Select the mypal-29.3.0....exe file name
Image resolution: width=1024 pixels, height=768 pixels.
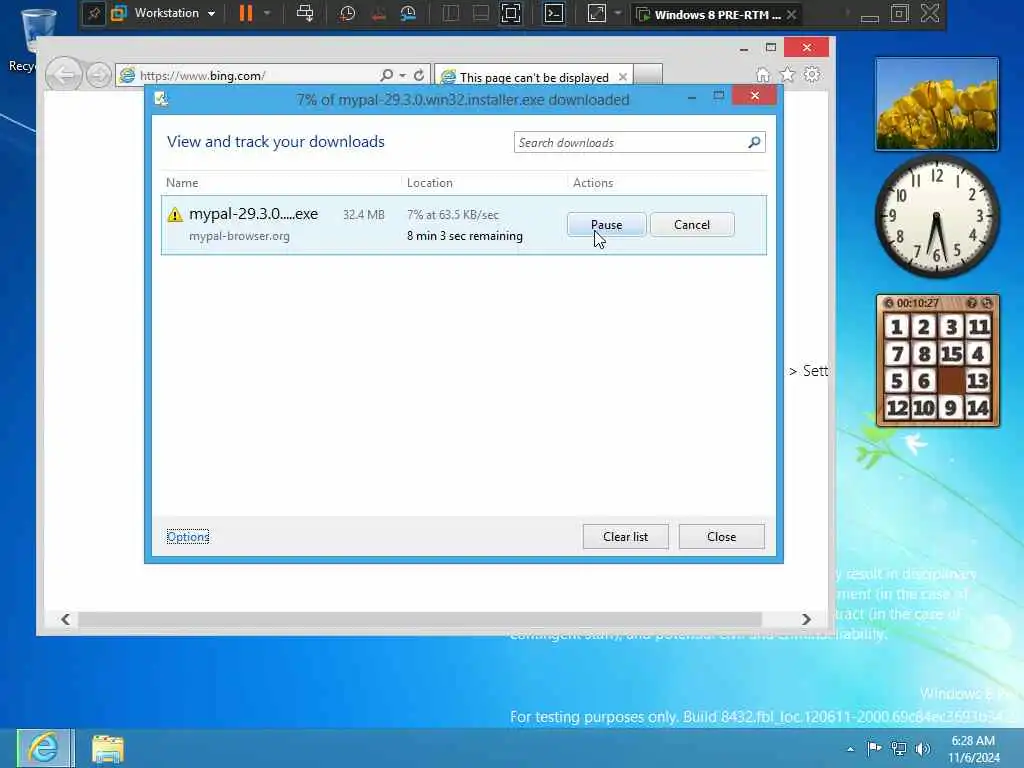click(x=253, y=214)
